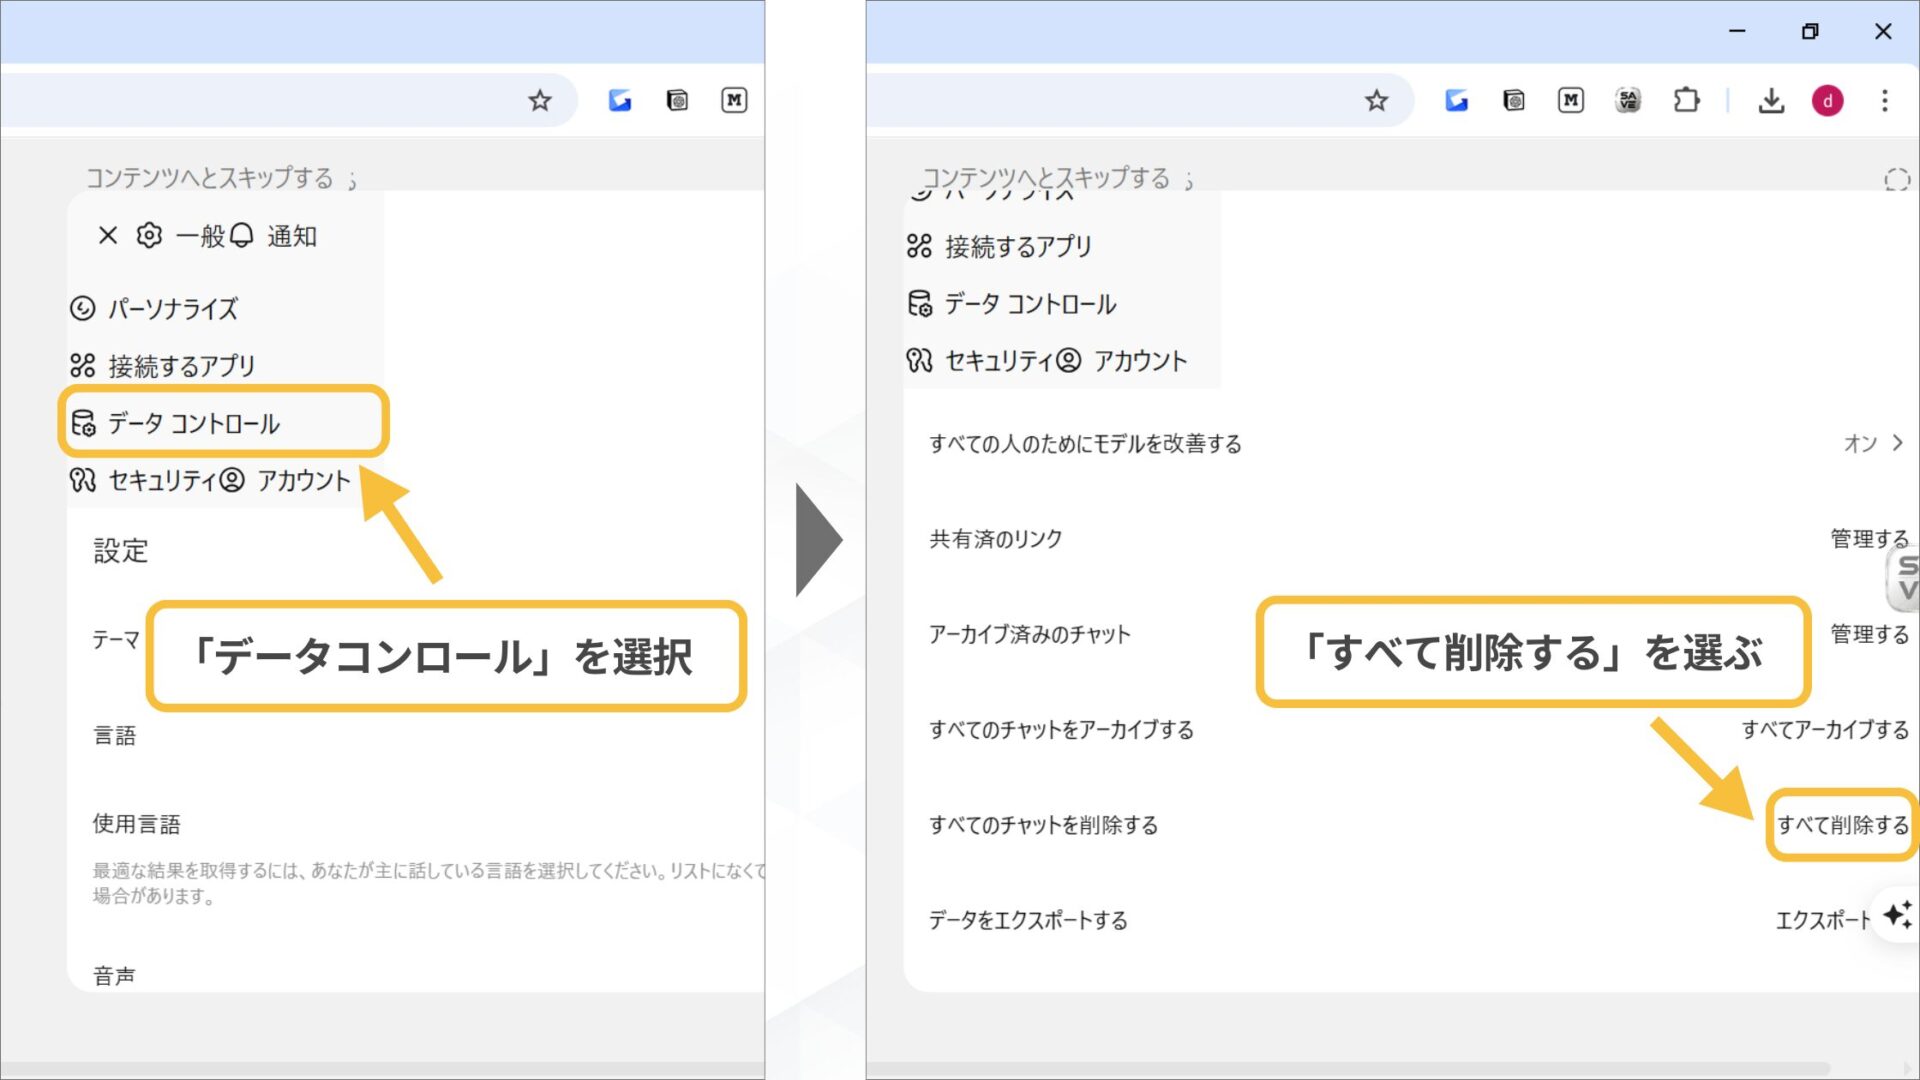Click 管理する next to 共有済のリンク

1868,538
